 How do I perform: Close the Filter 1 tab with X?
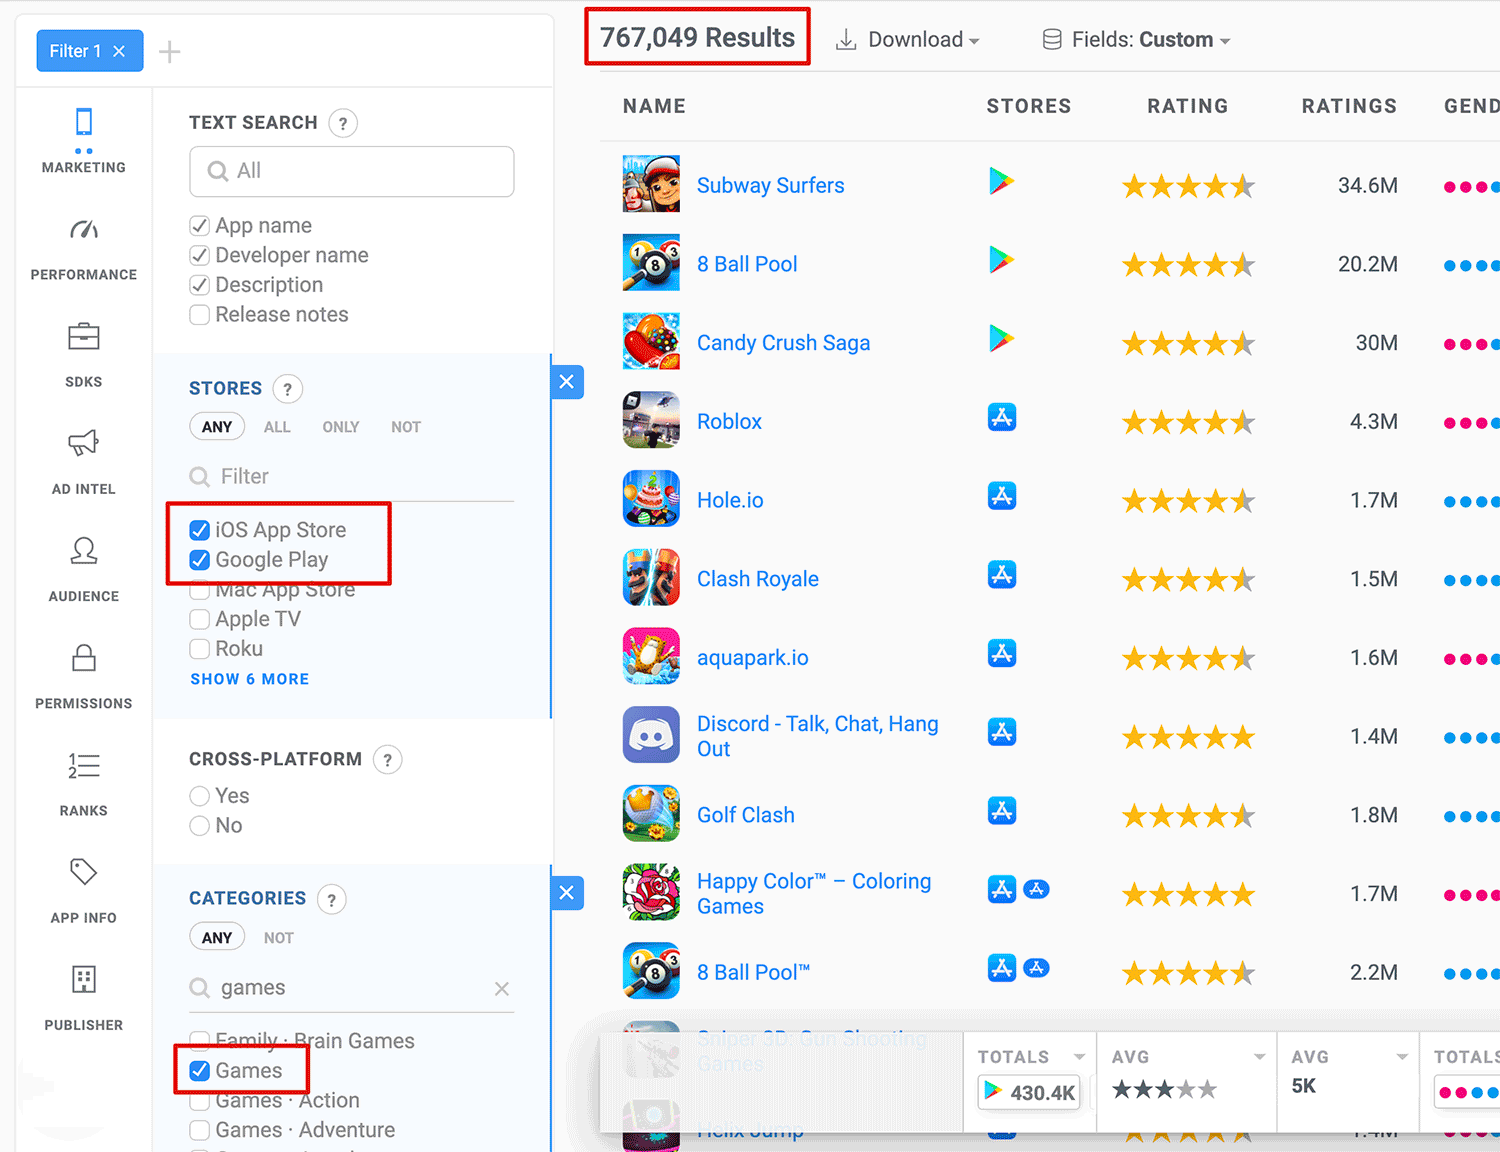[119, 51]
